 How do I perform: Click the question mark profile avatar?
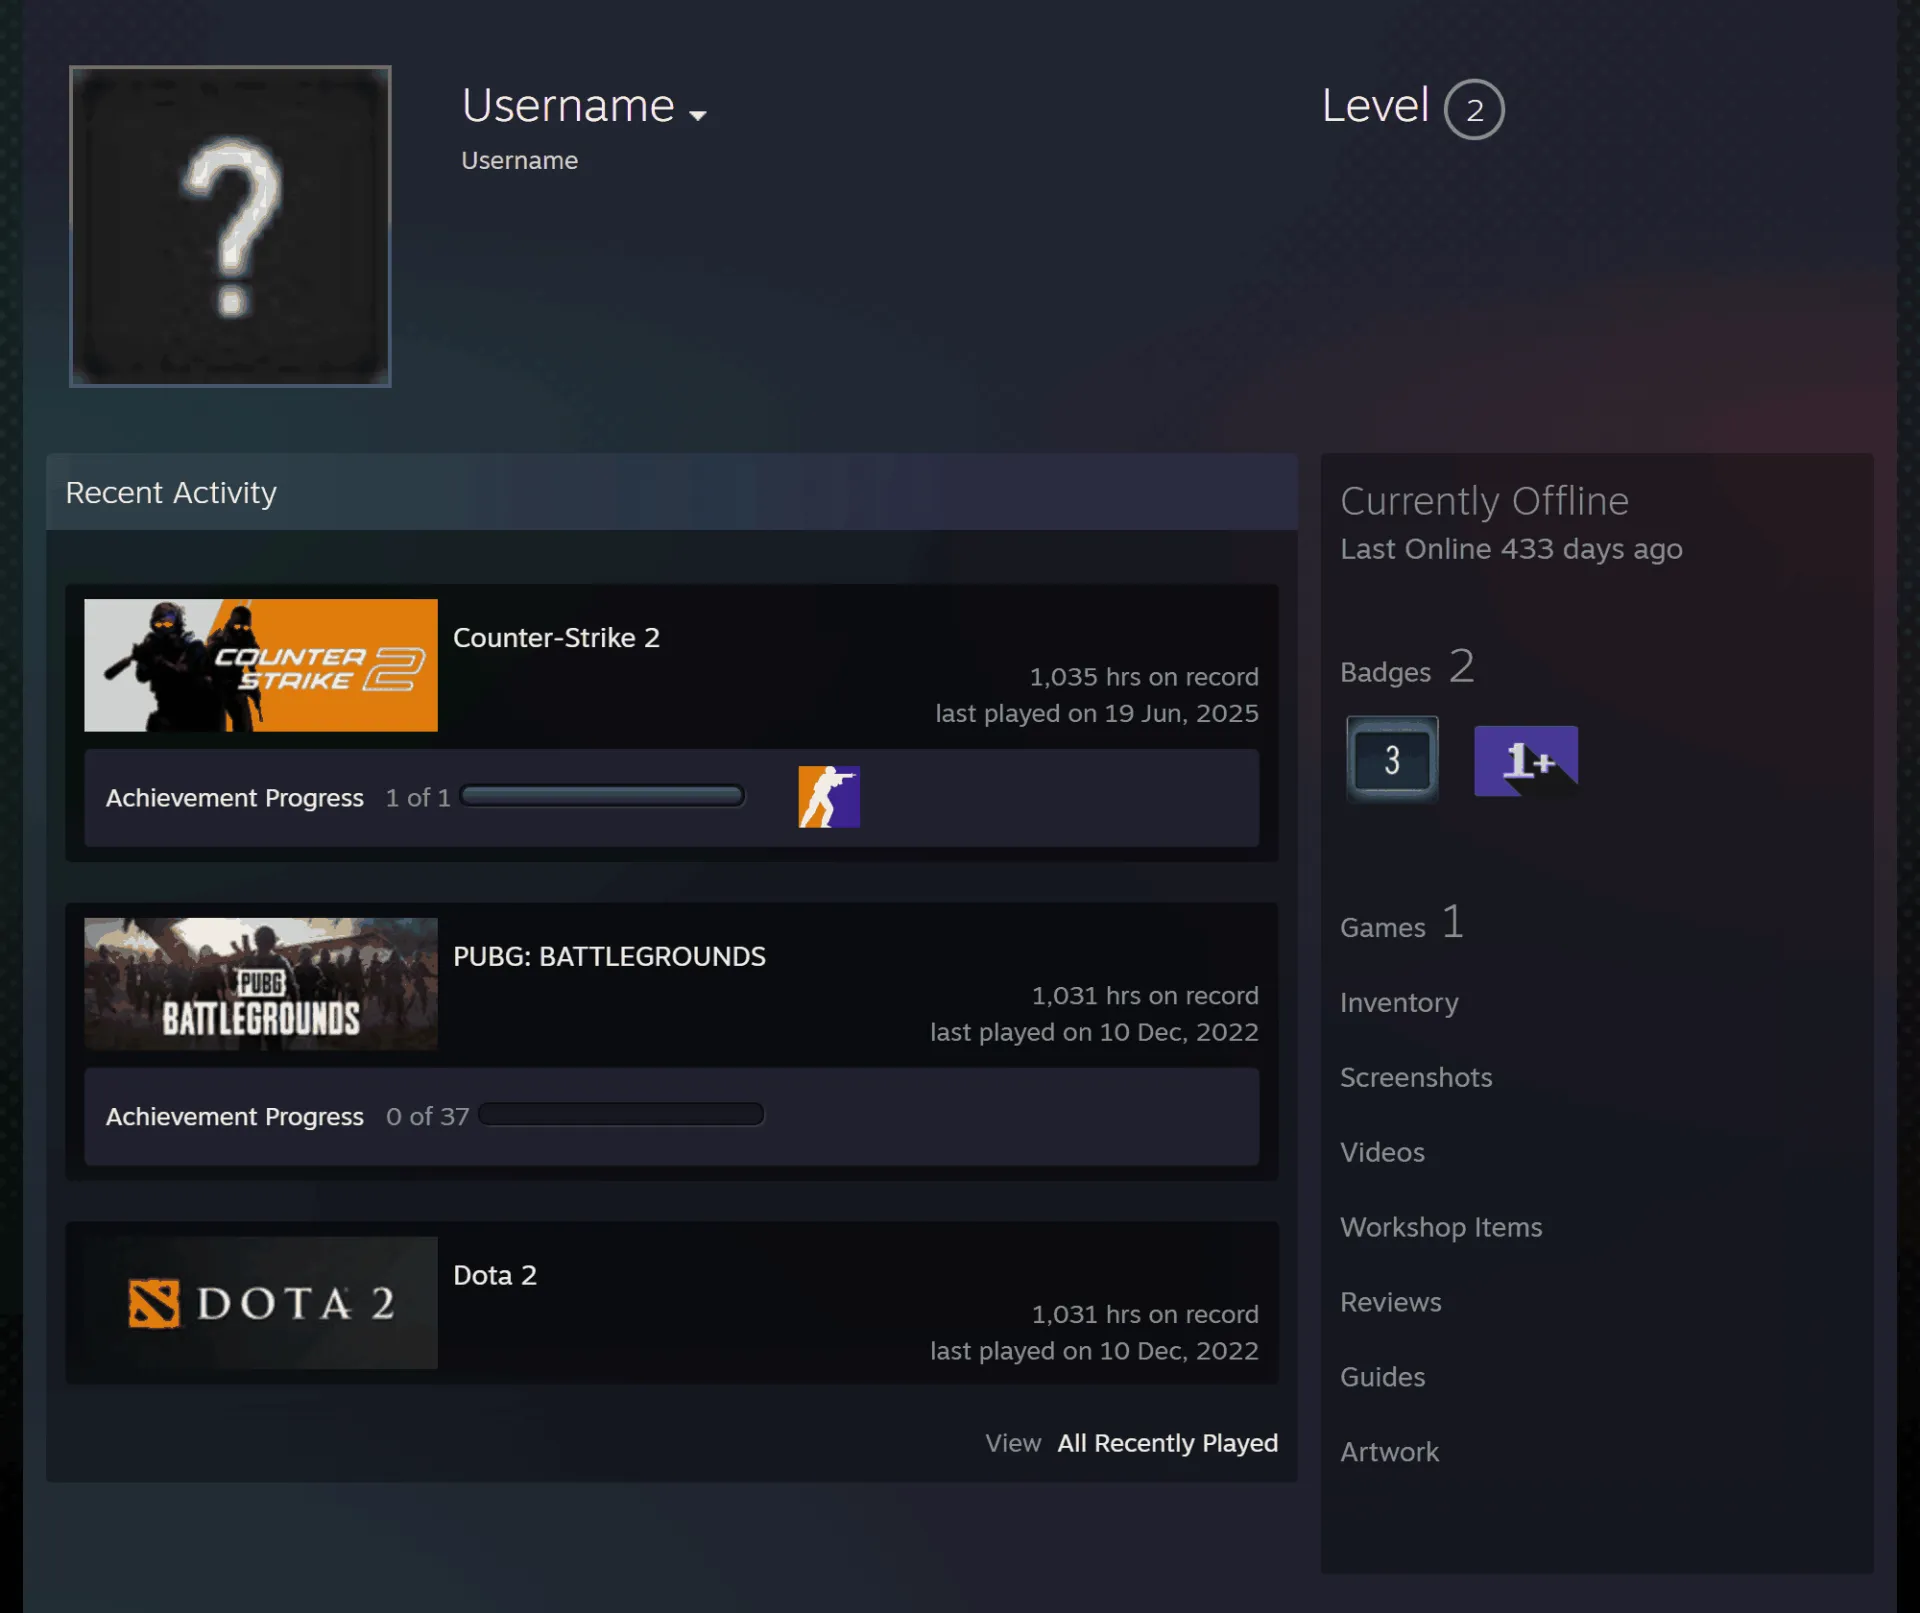pos(230,226)
